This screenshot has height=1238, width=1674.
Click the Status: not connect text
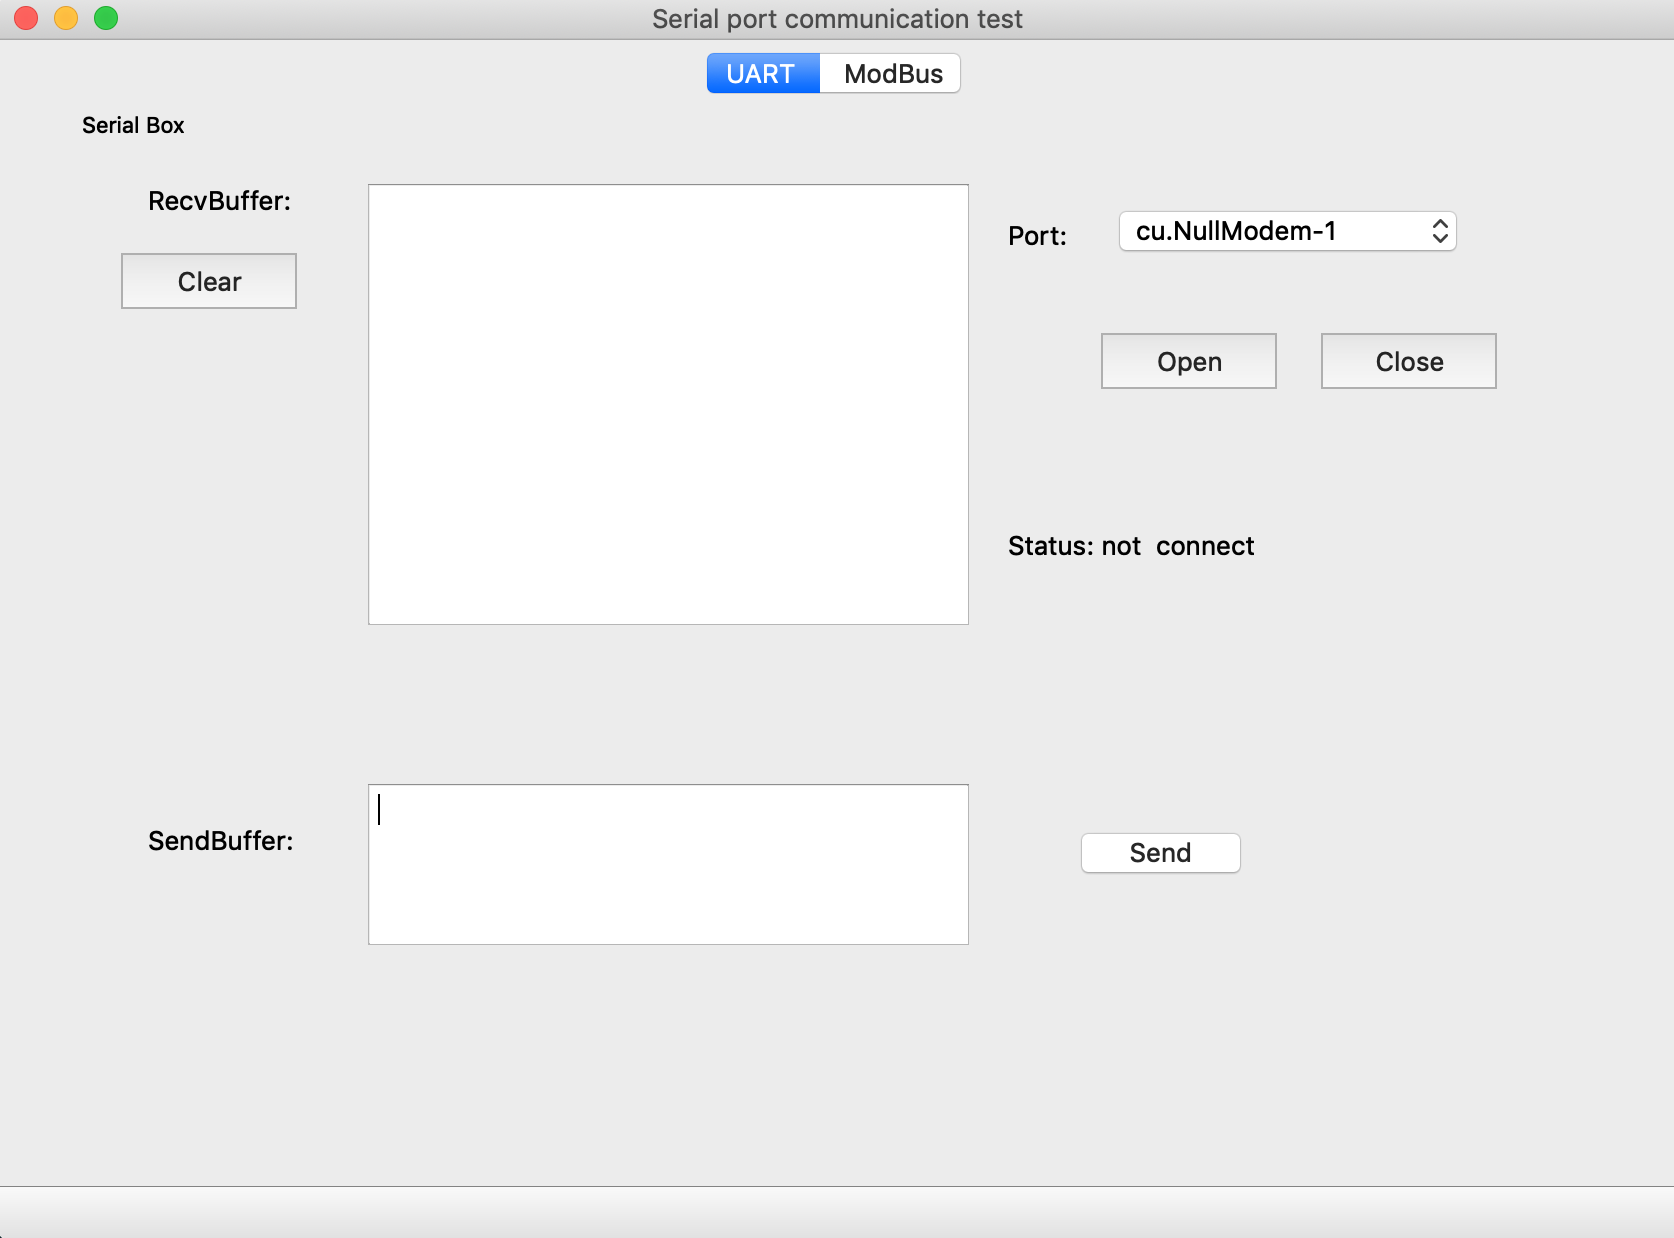[1131, 546]
